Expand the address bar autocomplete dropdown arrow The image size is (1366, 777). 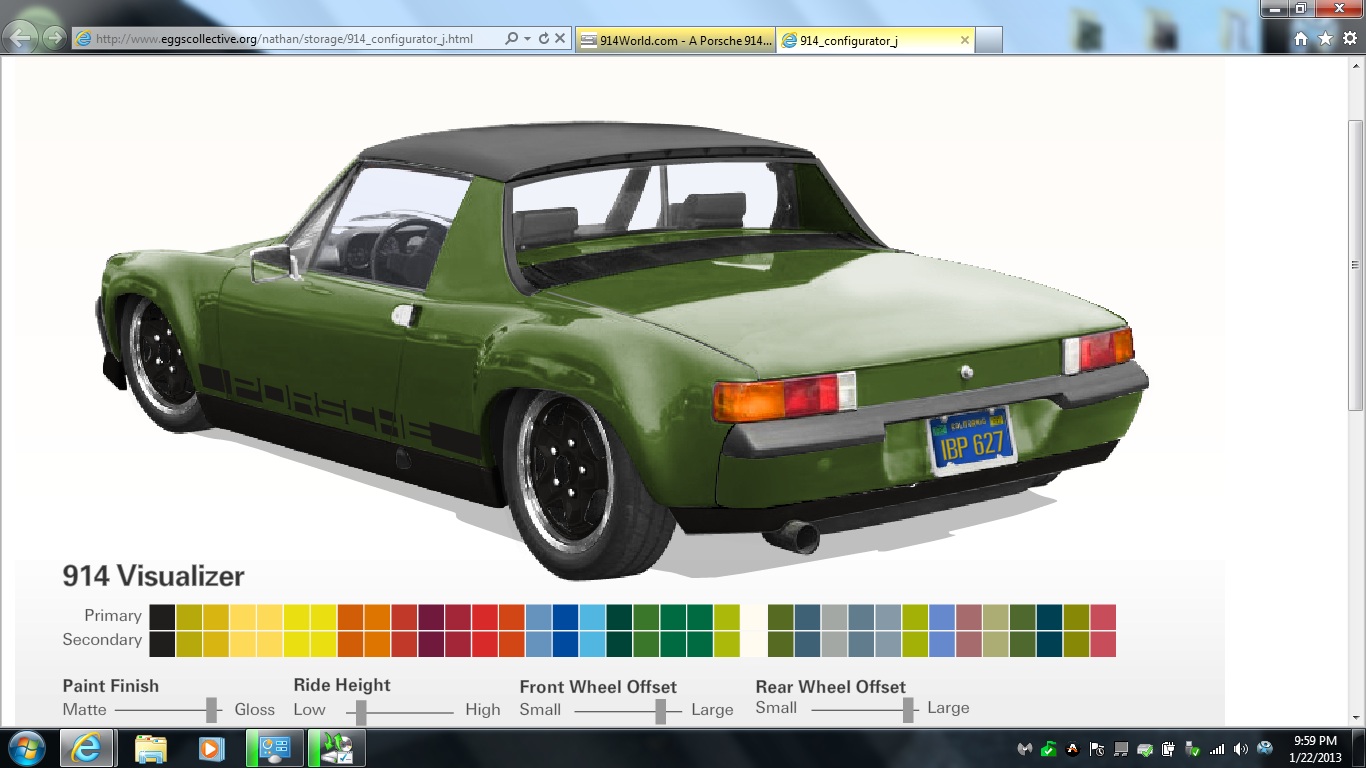(527, 39)
